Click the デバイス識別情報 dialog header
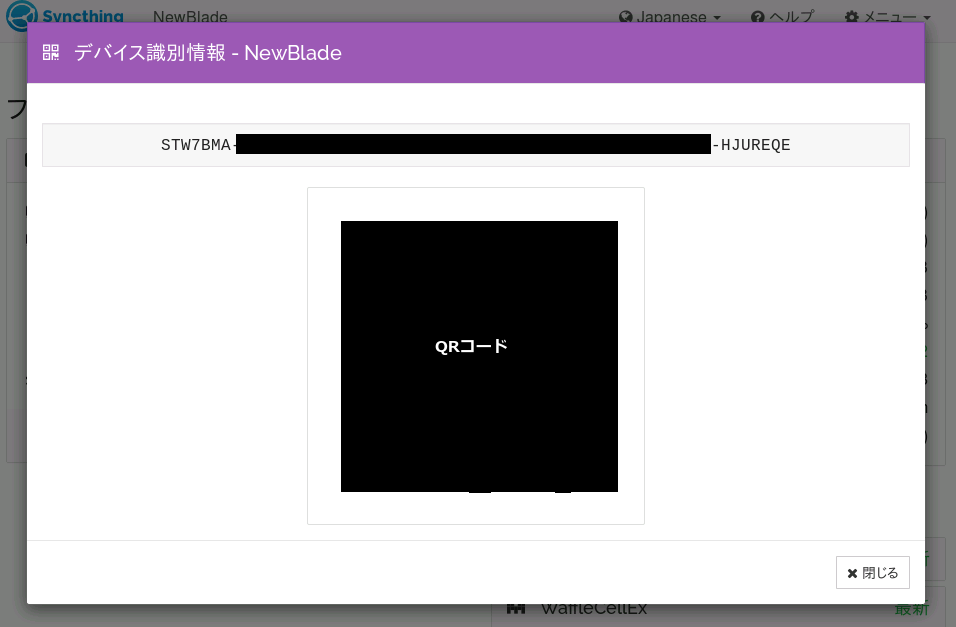 (207, 53)
